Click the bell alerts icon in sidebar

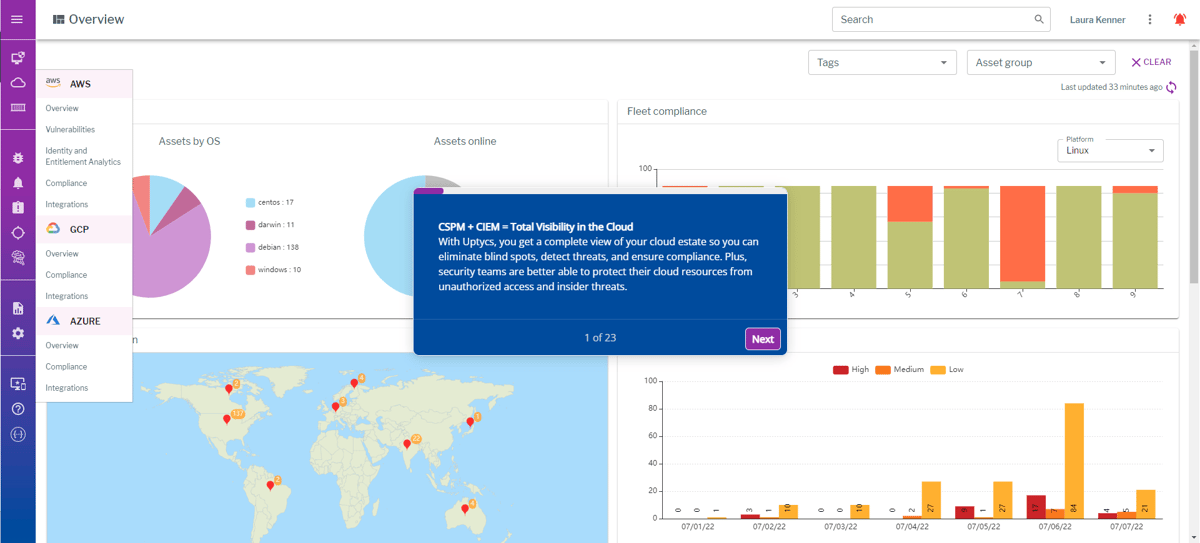click(x=18, y=183)
